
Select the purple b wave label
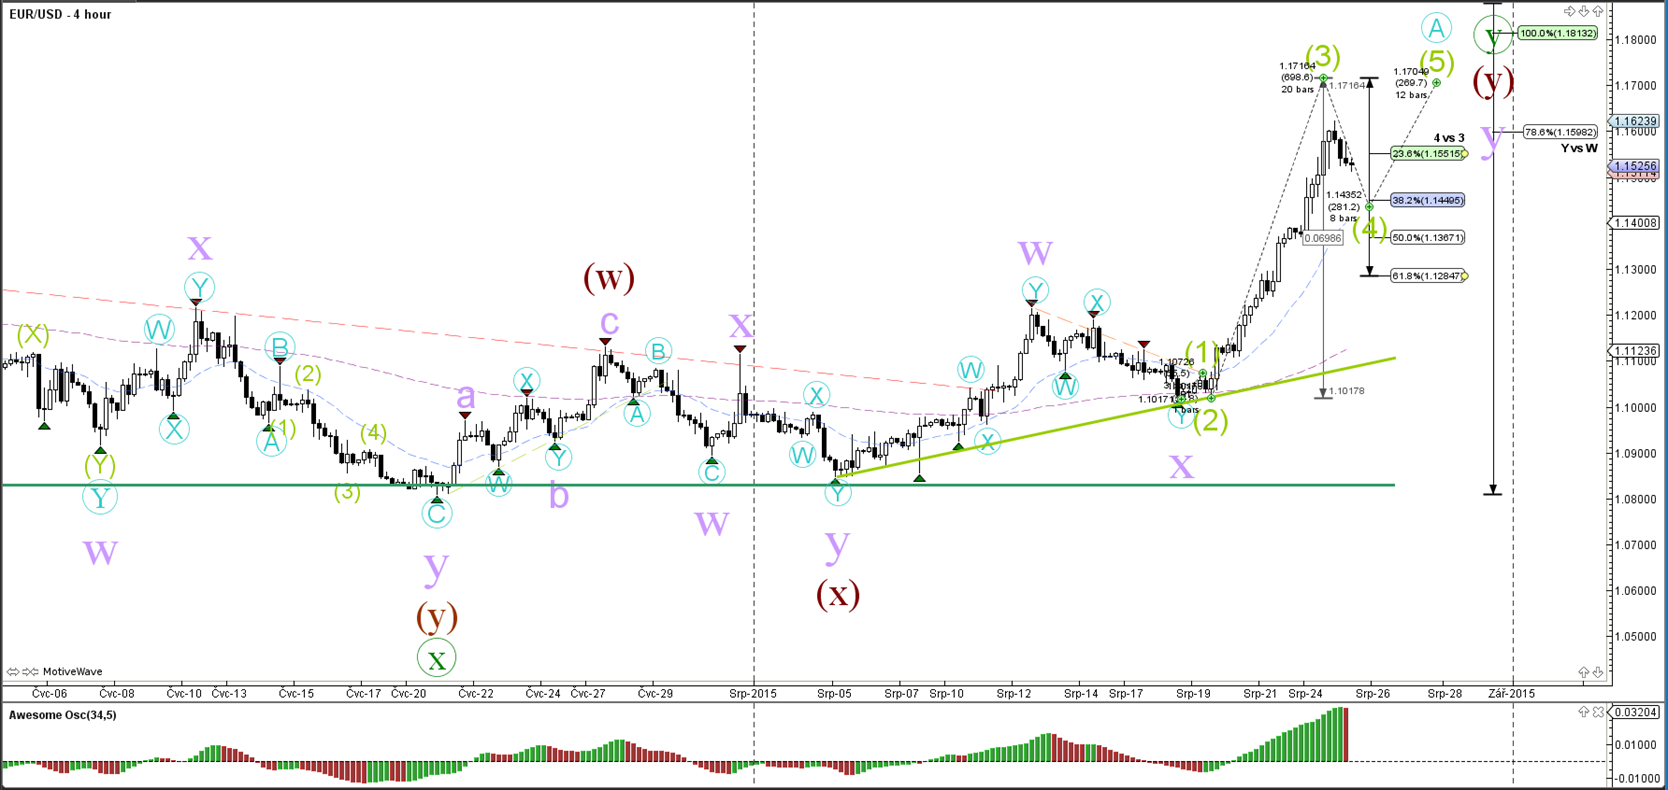pos(559,493)
